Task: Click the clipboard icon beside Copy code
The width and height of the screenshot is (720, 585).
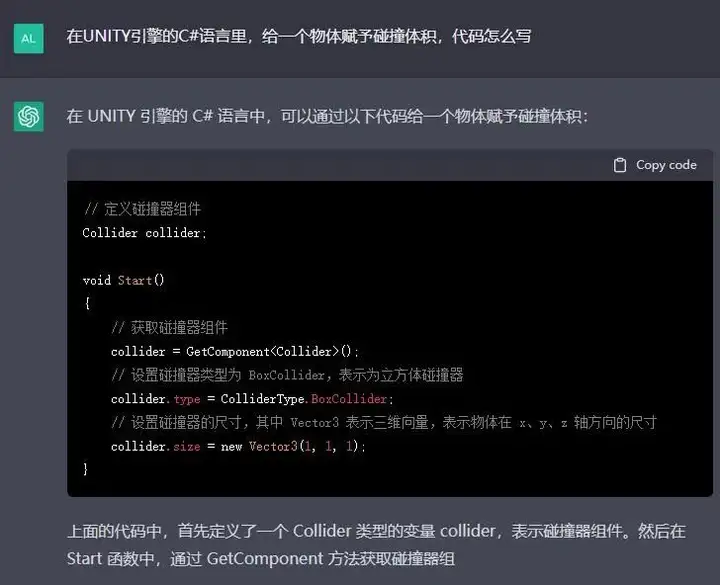Action: (619, 165)
